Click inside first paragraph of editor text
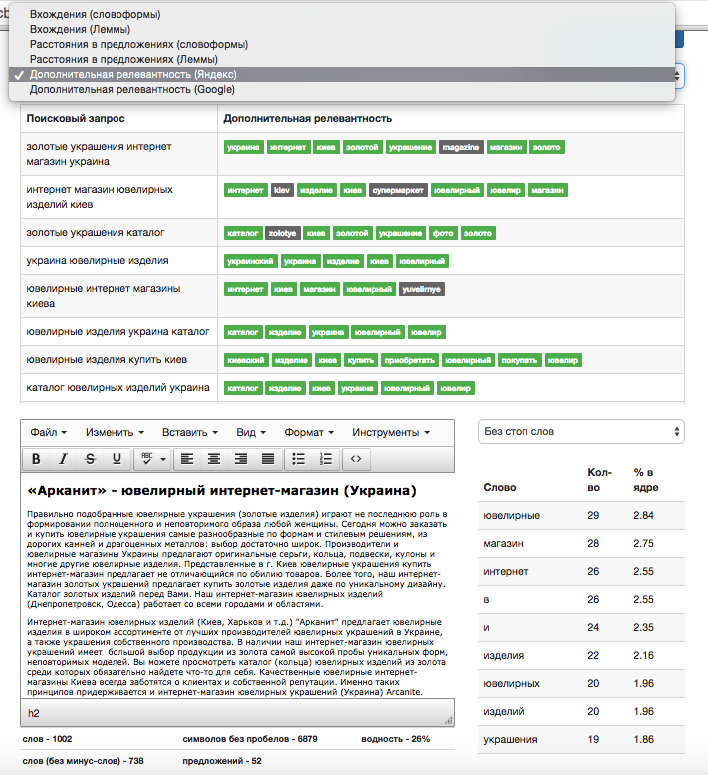Viewport: 708px width, 775px height. pos(237,559)
